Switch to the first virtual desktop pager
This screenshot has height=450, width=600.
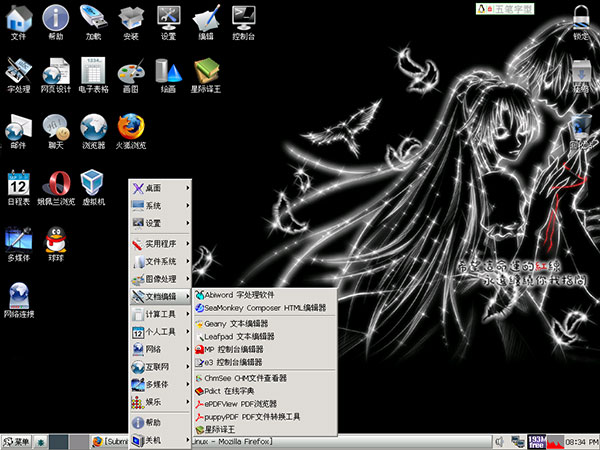(x=59, y=442)
